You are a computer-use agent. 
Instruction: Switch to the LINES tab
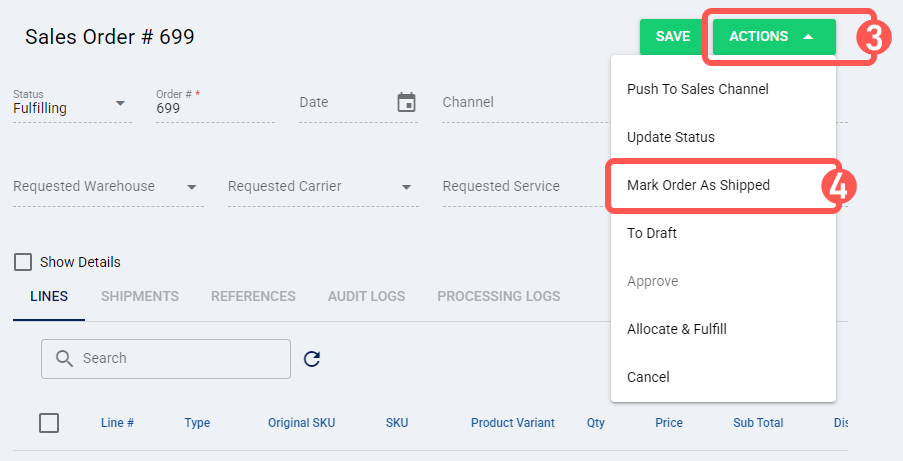click(x=49, y=296)
